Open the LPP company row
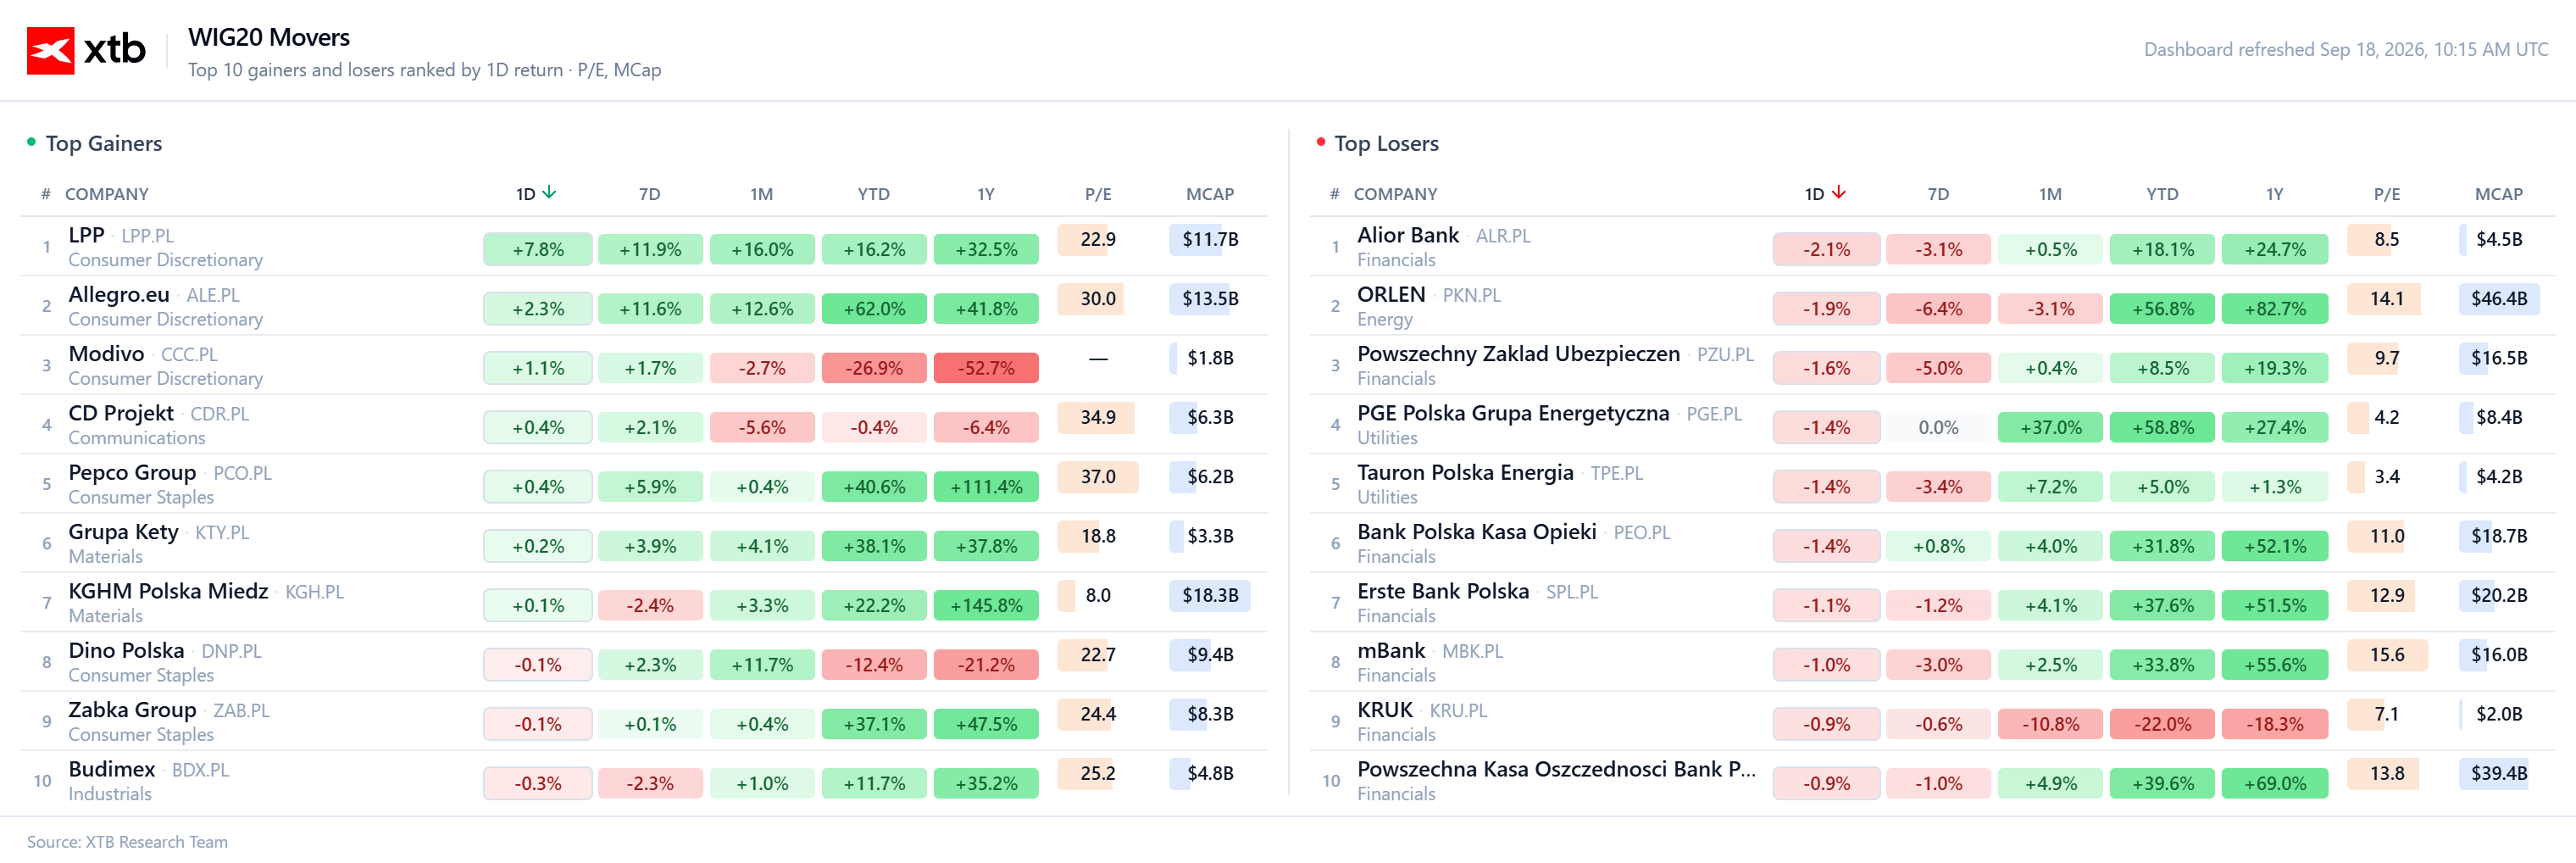Viewport: 2576px width, 863px height. tap(644, 246)
